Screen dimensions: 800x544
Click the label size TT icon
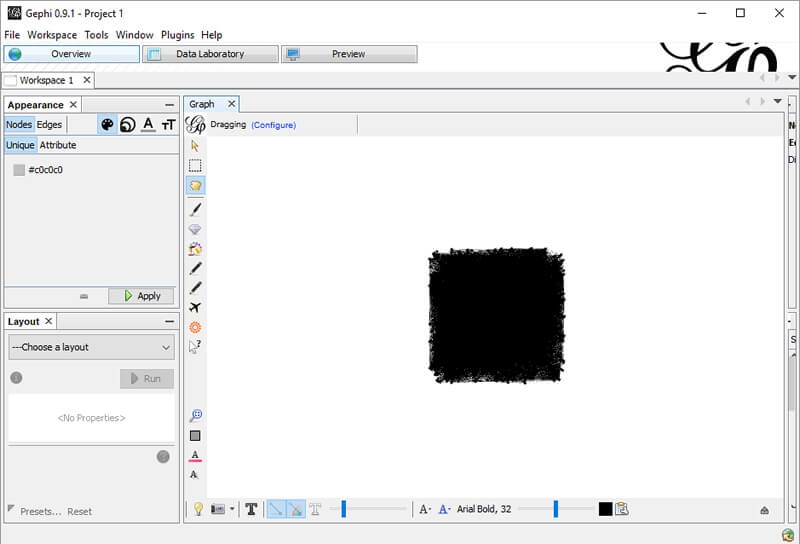(x=168, y=125)
